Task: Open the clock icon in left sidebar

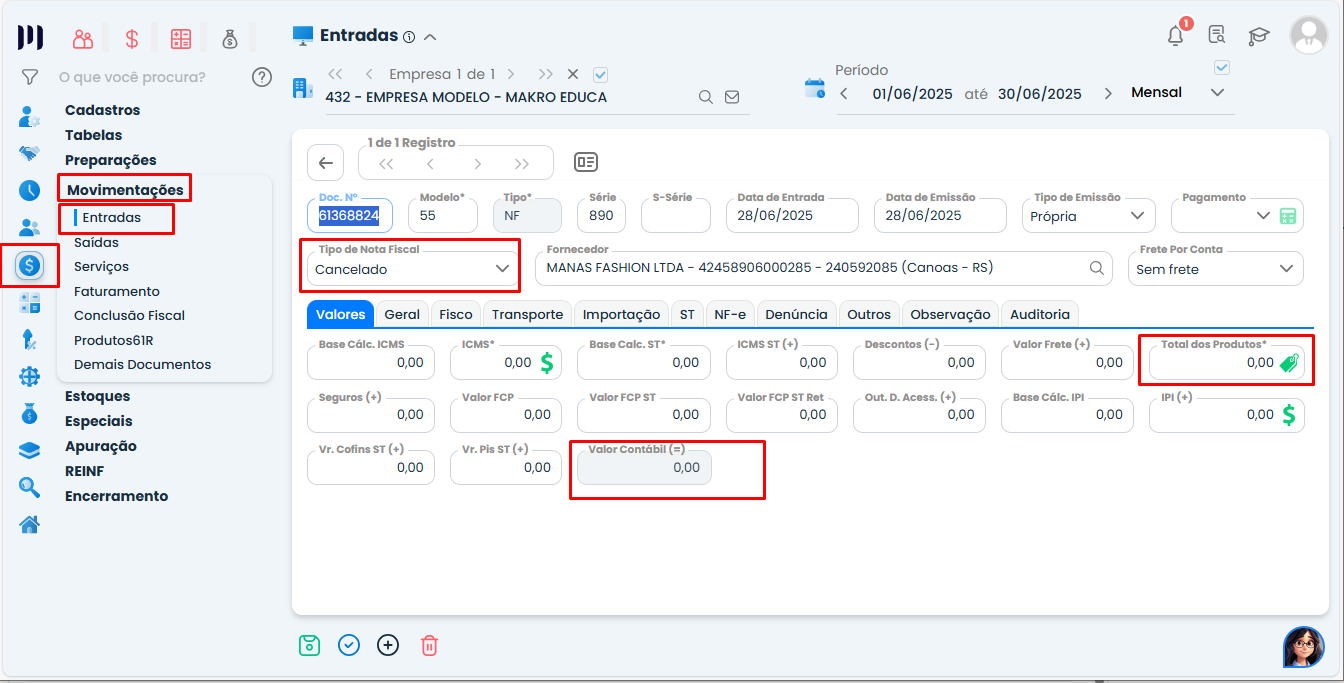Action: tap(29, 190)
